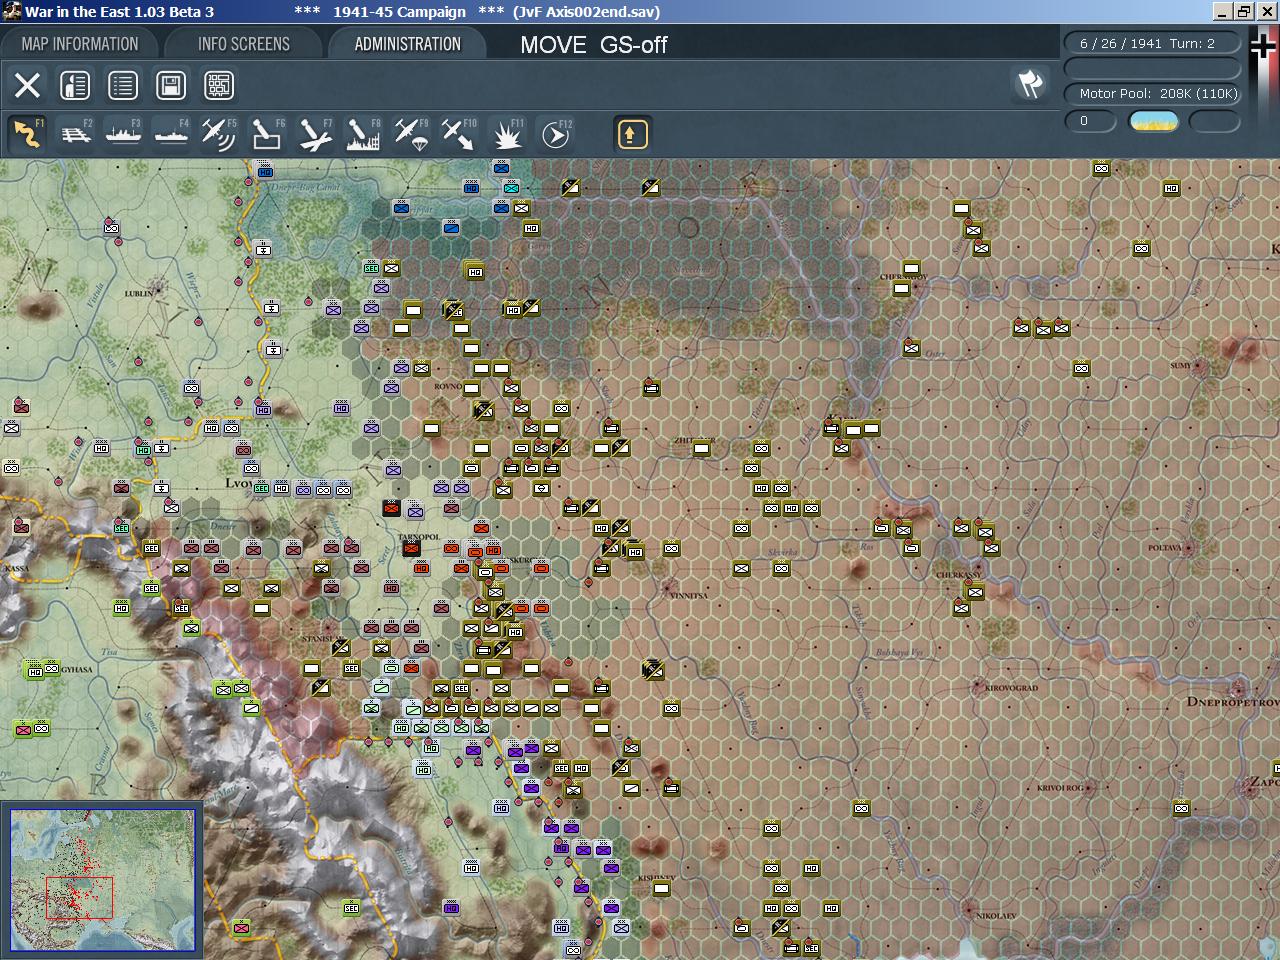The width and height of the screenshot is (1280, 960).
Task: Click the white flags icon
Action: tap(1030, 84)
